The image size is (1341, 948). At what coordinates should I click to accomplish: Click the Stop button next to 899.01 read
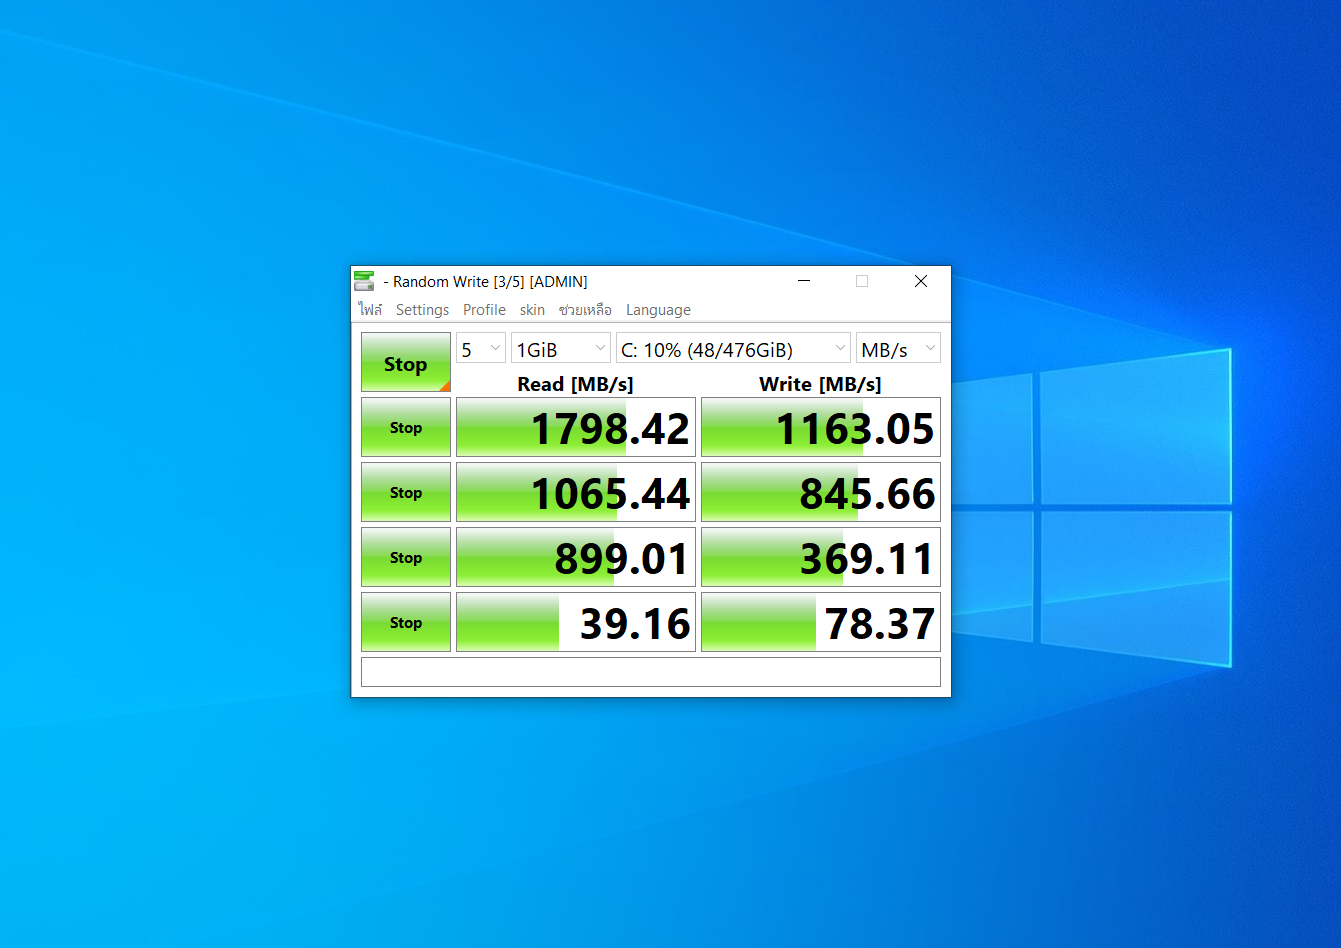pos(406,557)
